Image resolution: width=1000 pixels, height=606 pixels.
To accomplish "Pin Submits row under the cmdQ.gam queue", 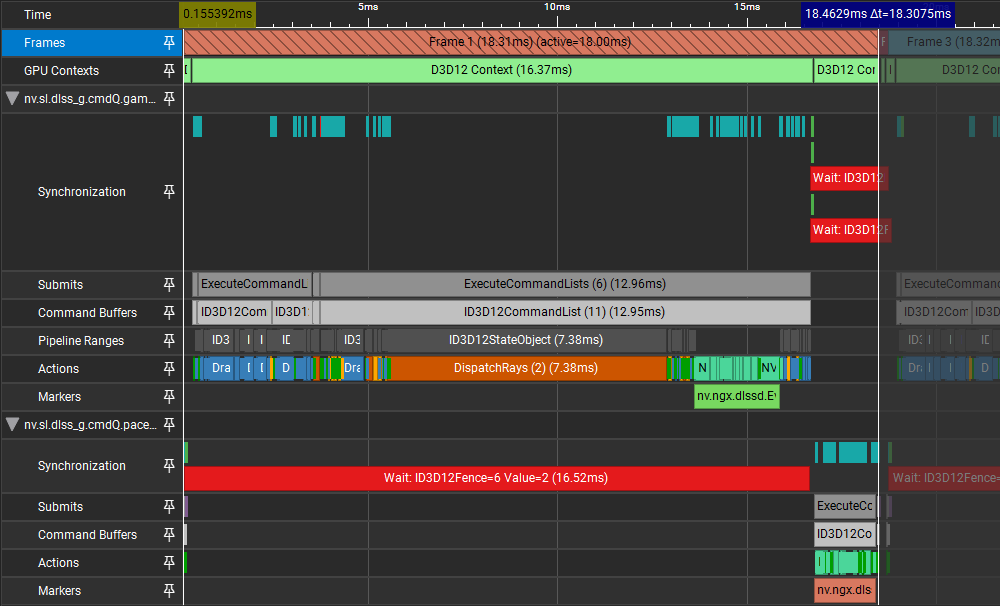I will pyautogui.click(x=169, y=285).
